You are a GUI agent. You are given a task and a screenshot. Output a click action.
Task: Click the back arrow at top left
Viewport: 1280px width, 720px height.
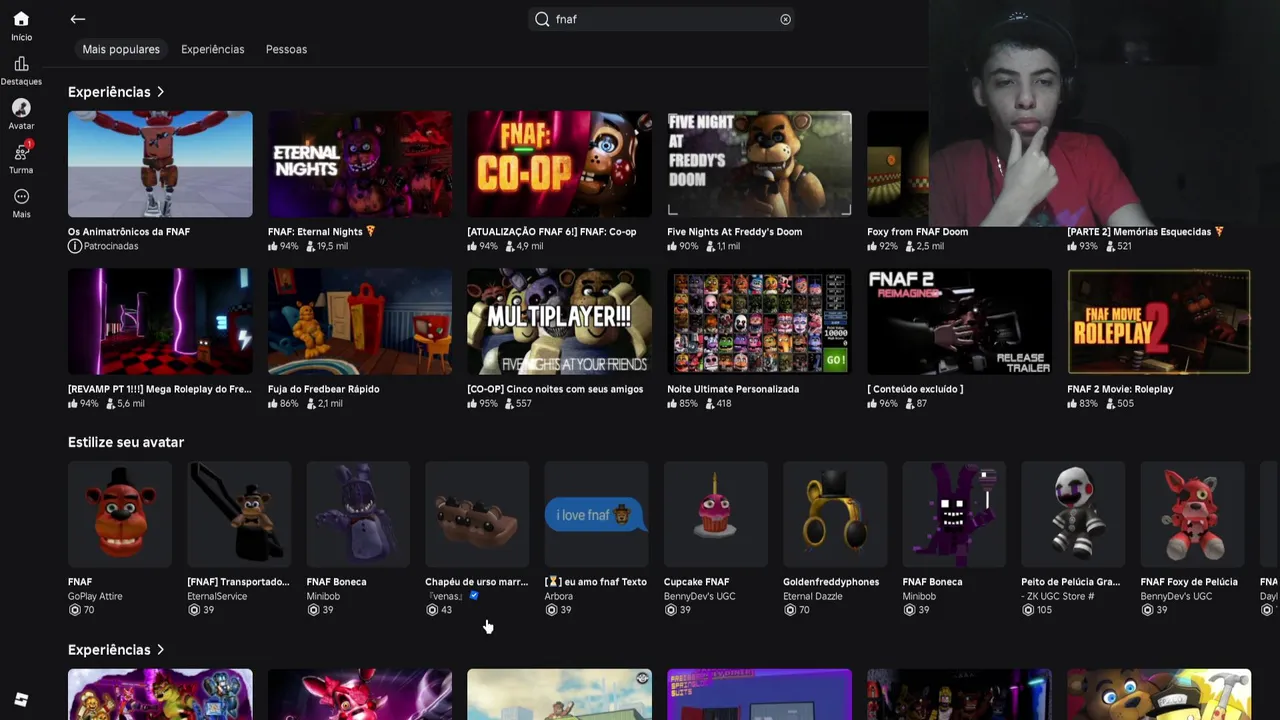(x=77, y=19)
